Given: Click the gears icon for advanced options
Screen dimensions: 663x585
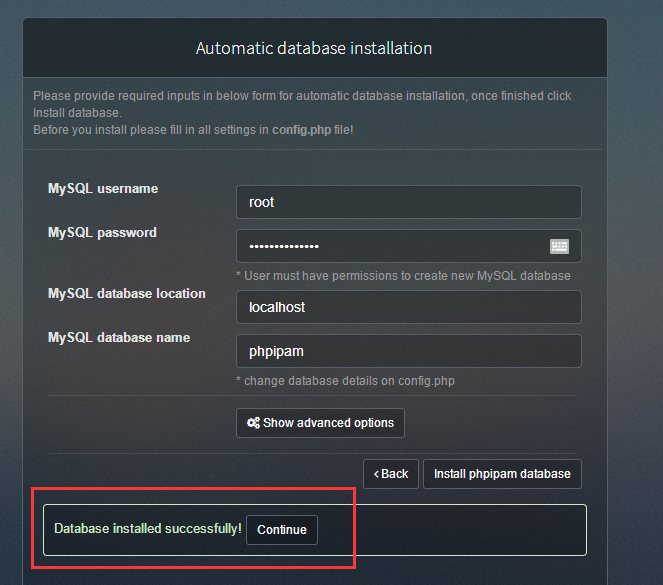Looking at the screenshot, I should 254,423.
